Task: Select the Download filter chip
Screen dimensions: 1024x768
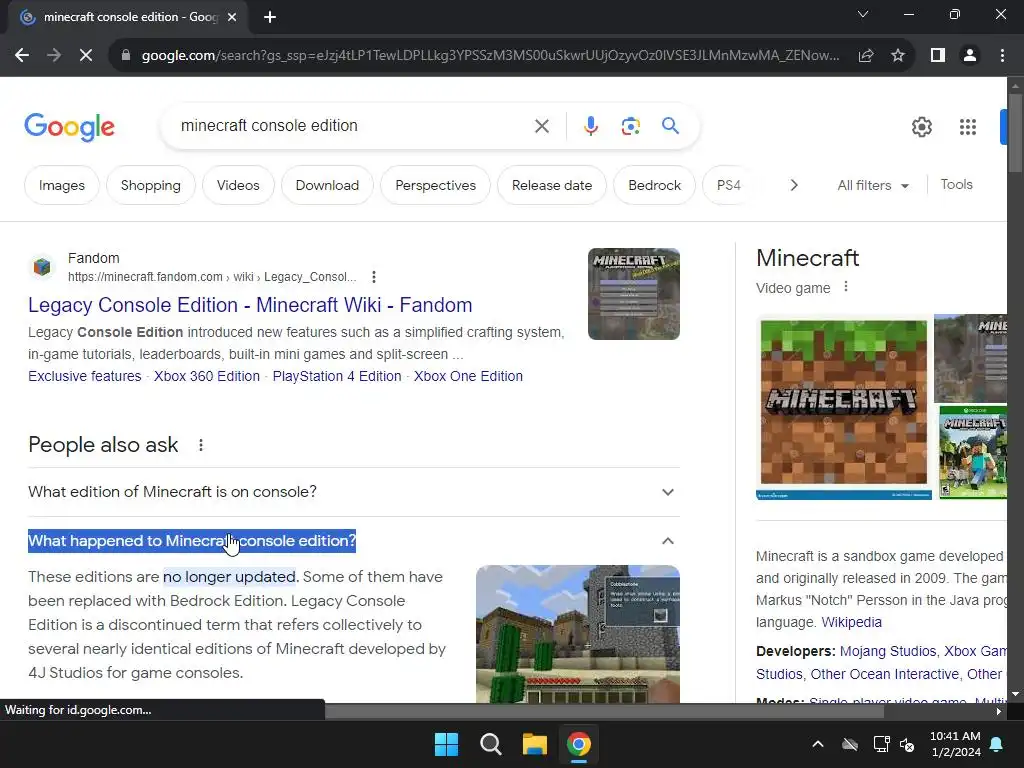Action: [x=327, y=185]
